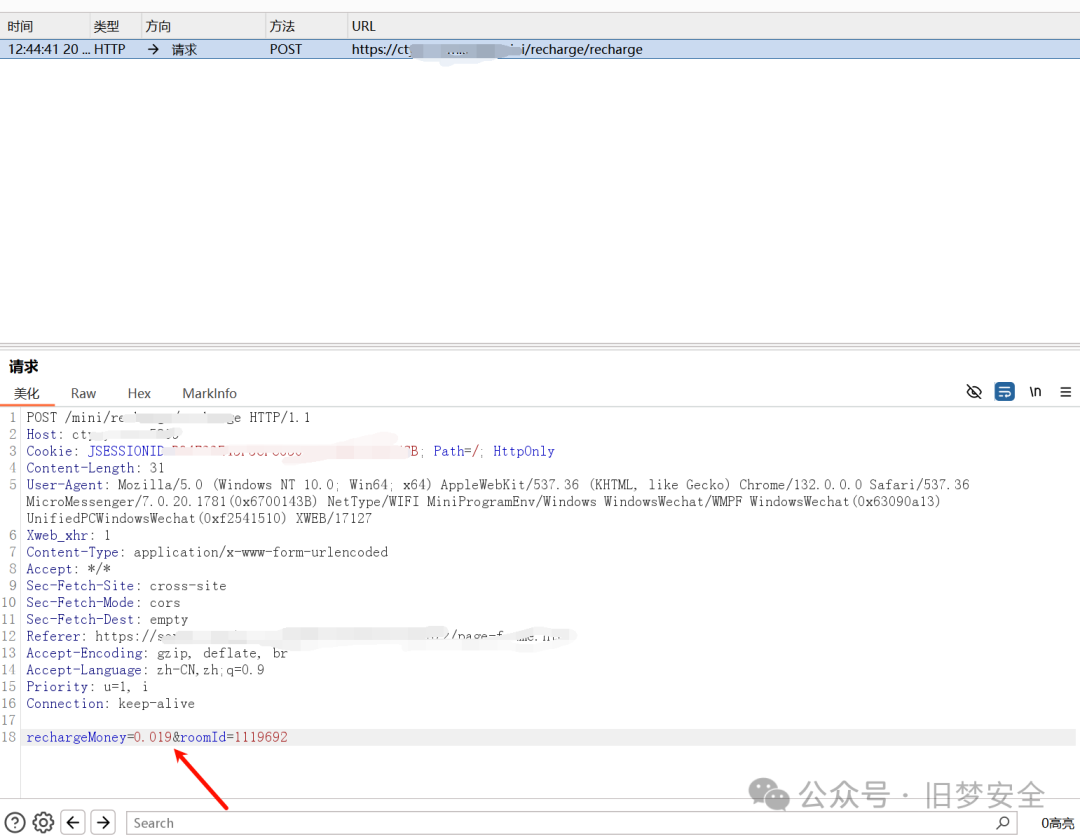Screen dimensions: 1080x839
Task: Open the search settings gear icon
Action: (43, 822)
